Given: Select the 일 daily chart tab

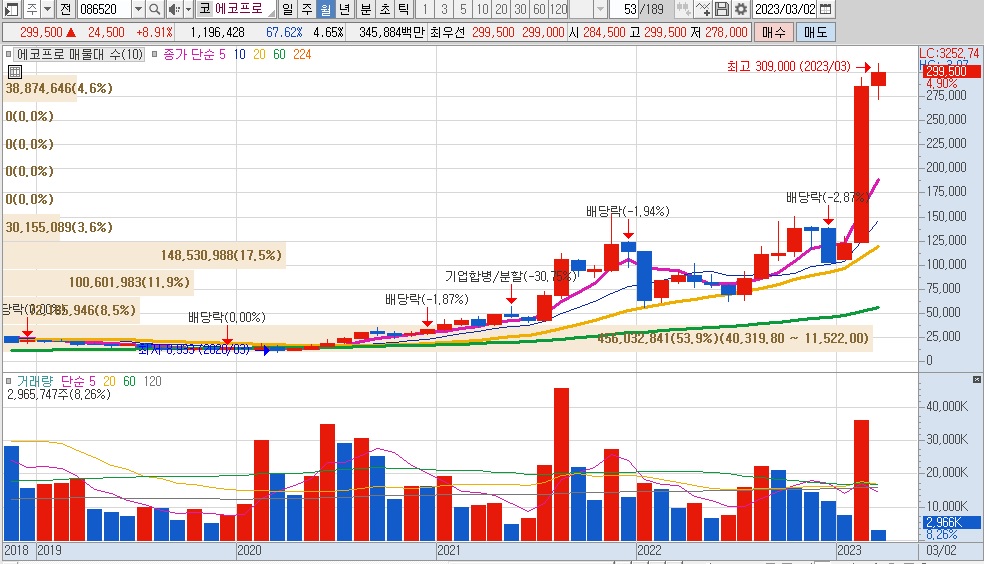Looking at the screenshot, I should [287, 9].
